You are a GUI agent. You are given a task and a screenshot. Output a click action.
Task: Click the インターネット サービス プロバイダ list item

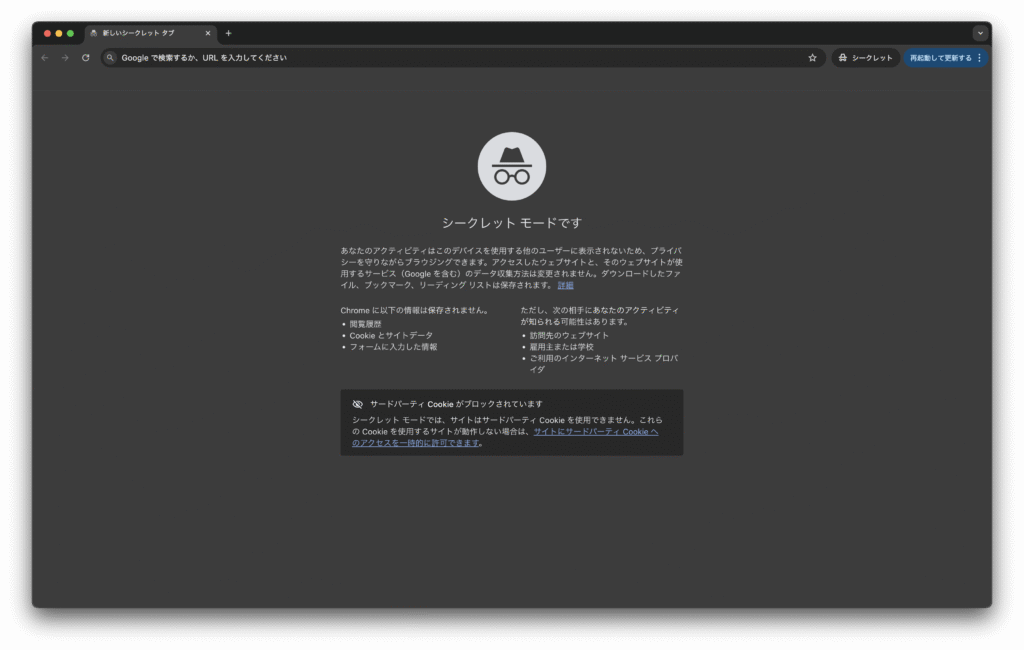tap(603, 365)
